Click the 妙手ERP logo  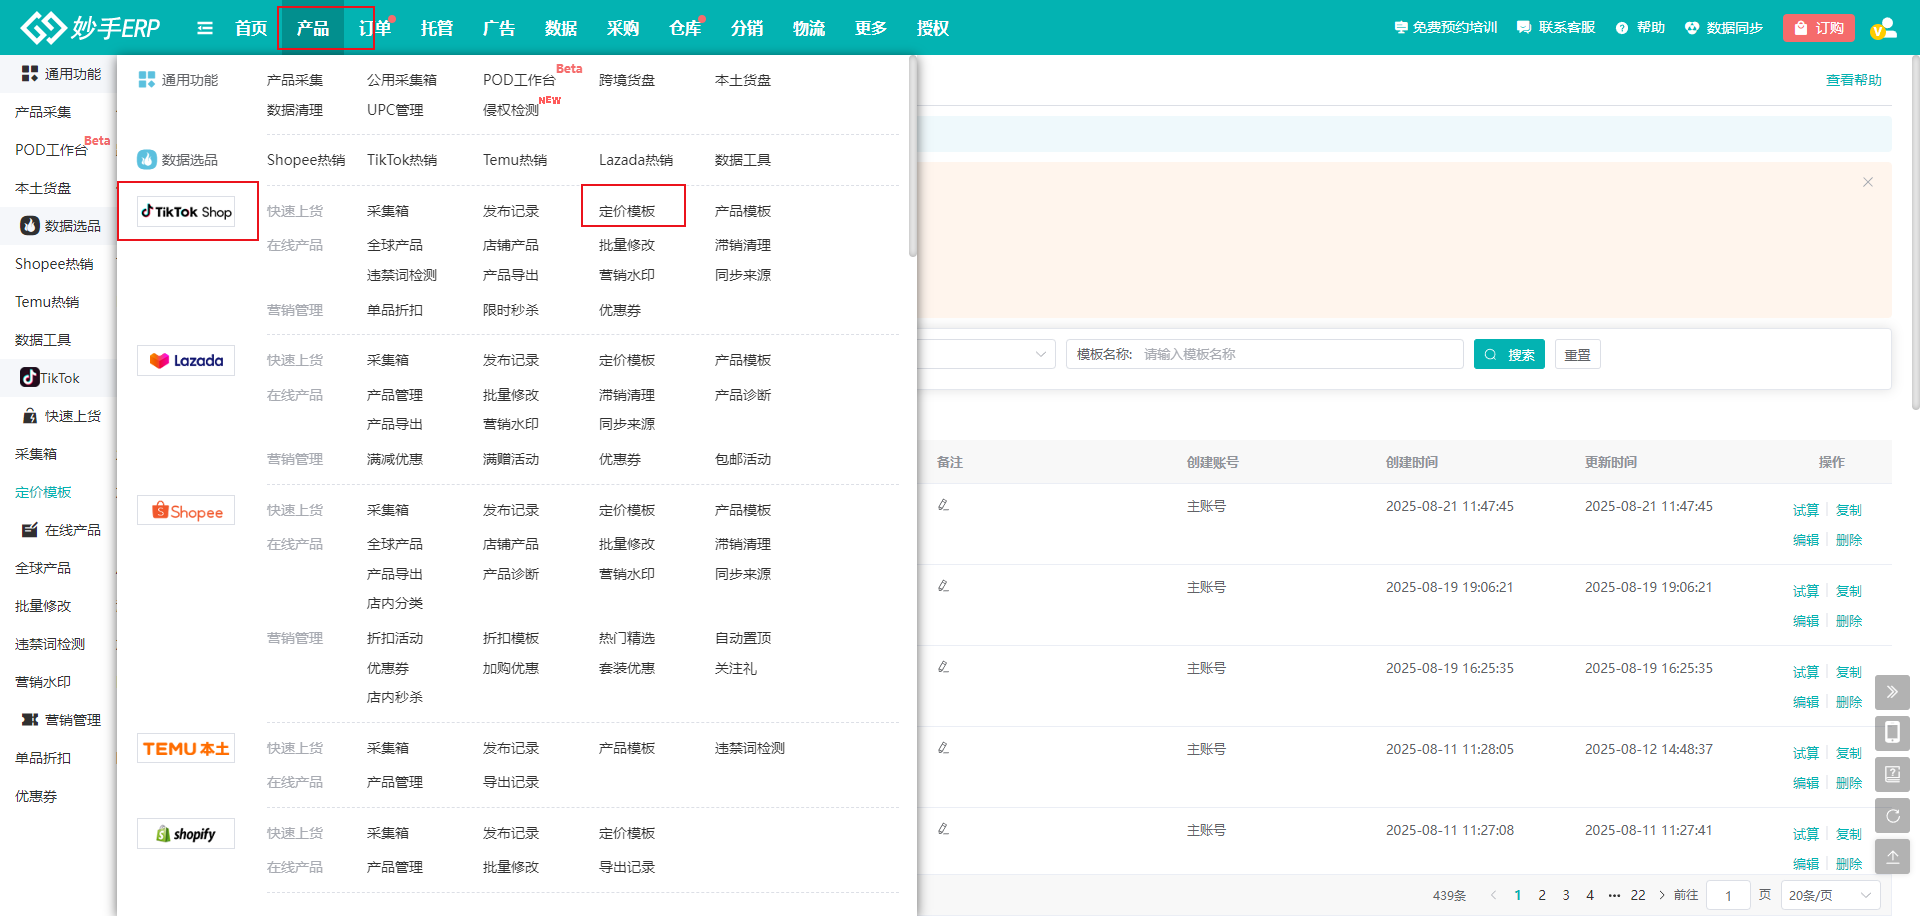coord(90,28)
